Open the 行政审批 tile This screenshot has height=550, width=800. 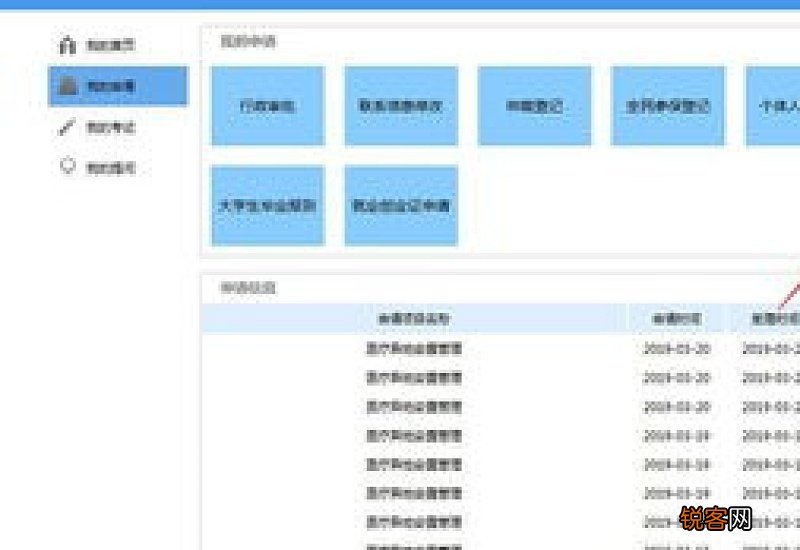(x=268, y=106)
